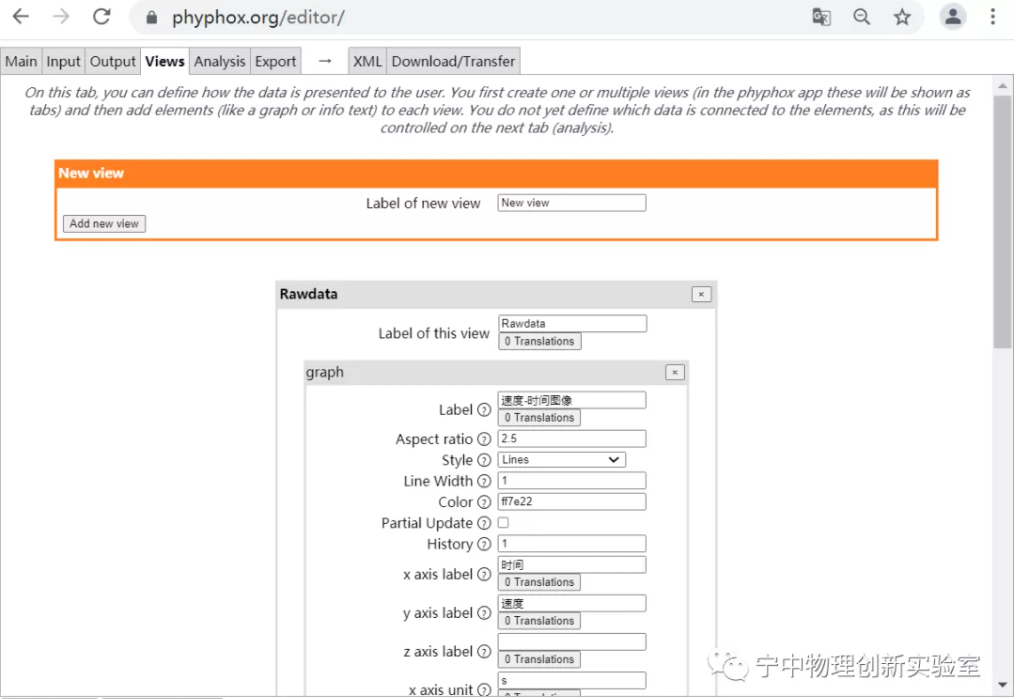1023x699 pixels.
Task: Open Translations for the x axis label
Action: pyautogui.click(x=539, y=581)
